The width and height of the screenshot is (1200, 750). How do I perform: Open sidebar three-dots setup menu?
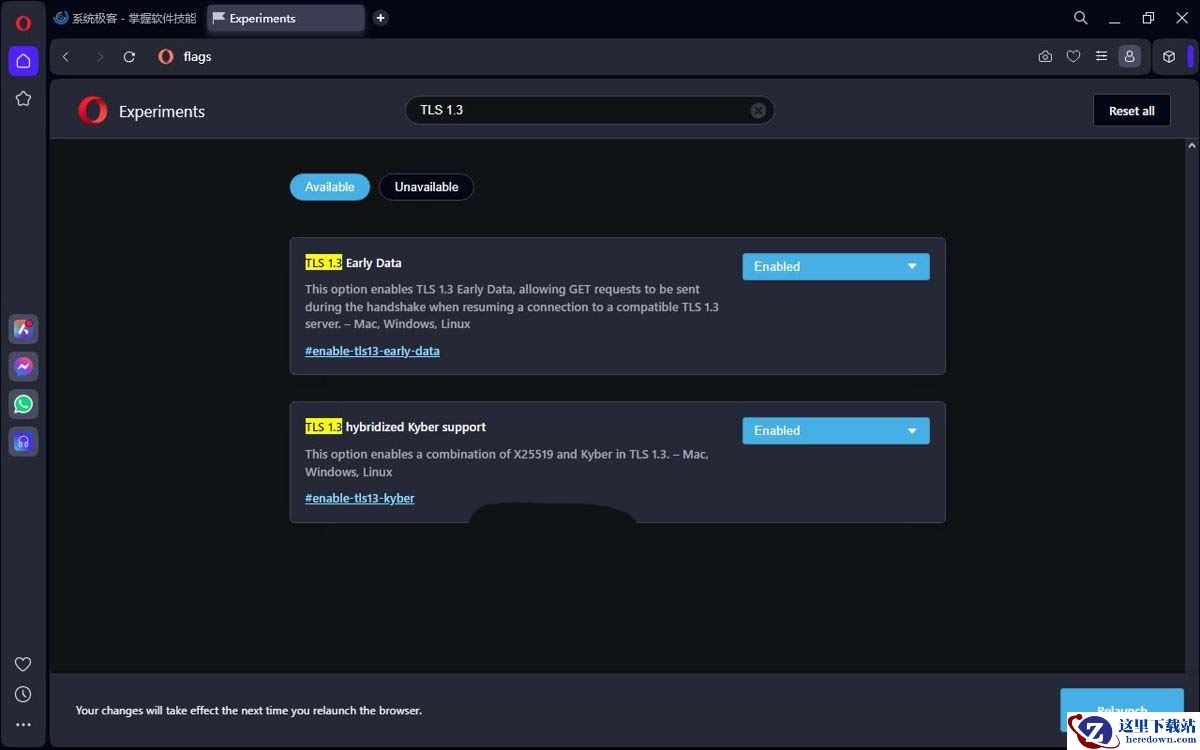pyautogui.click(x=23, y=725)
